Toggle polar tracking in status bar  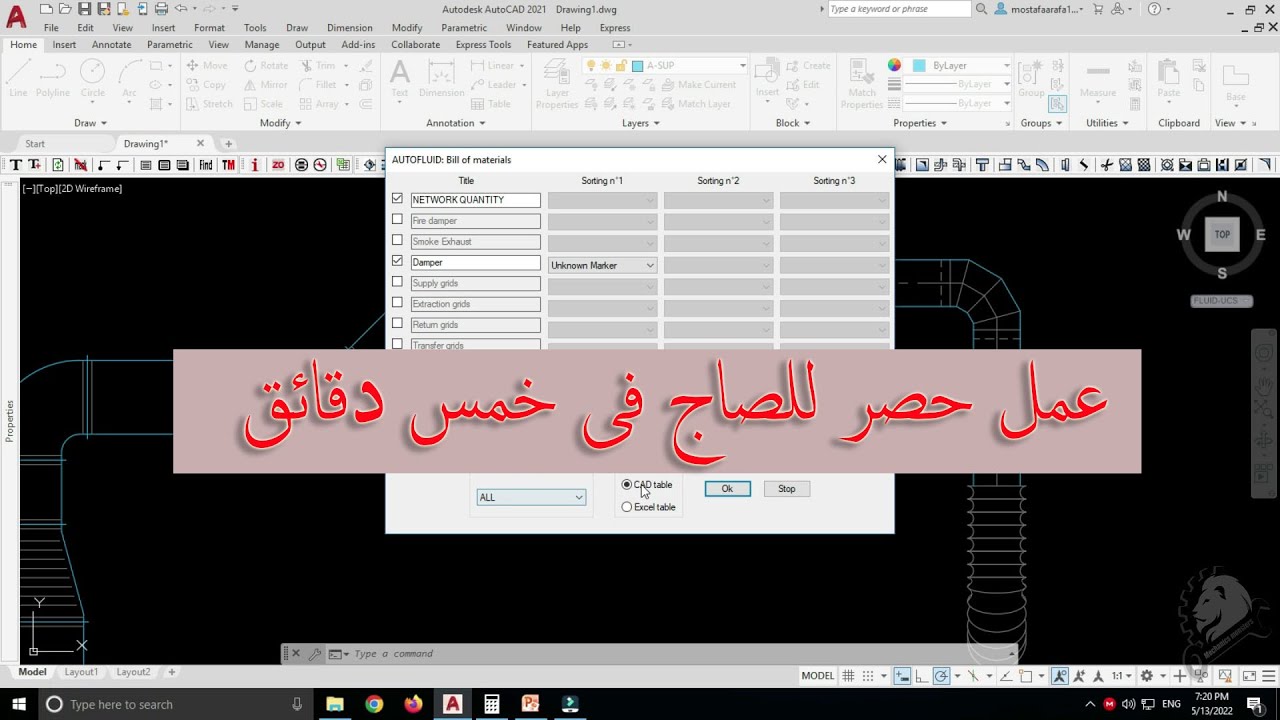pyautogui.click(x=941, y=676)
